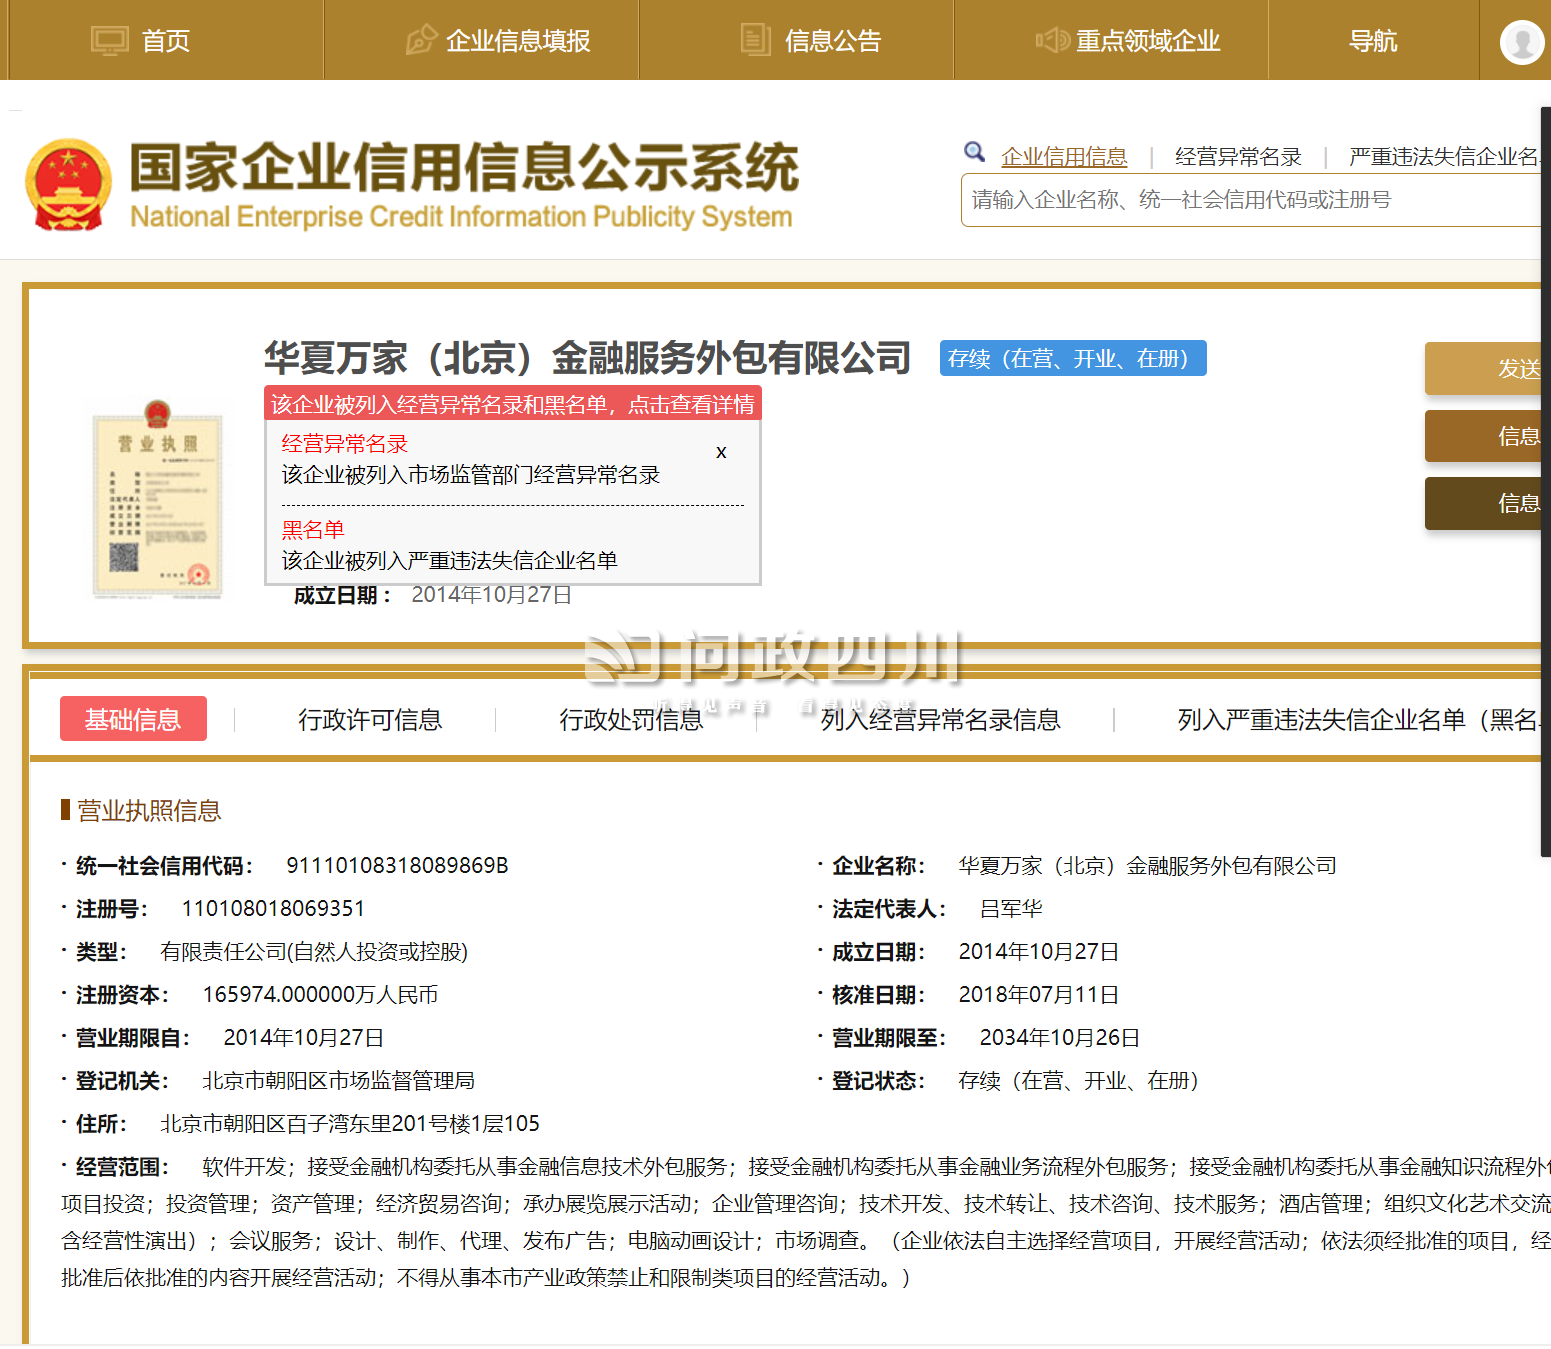The width and height of the screenshot is (1551, 1349).
Task: Click the 存续 status badge
Action: [x=1072, y=359]
